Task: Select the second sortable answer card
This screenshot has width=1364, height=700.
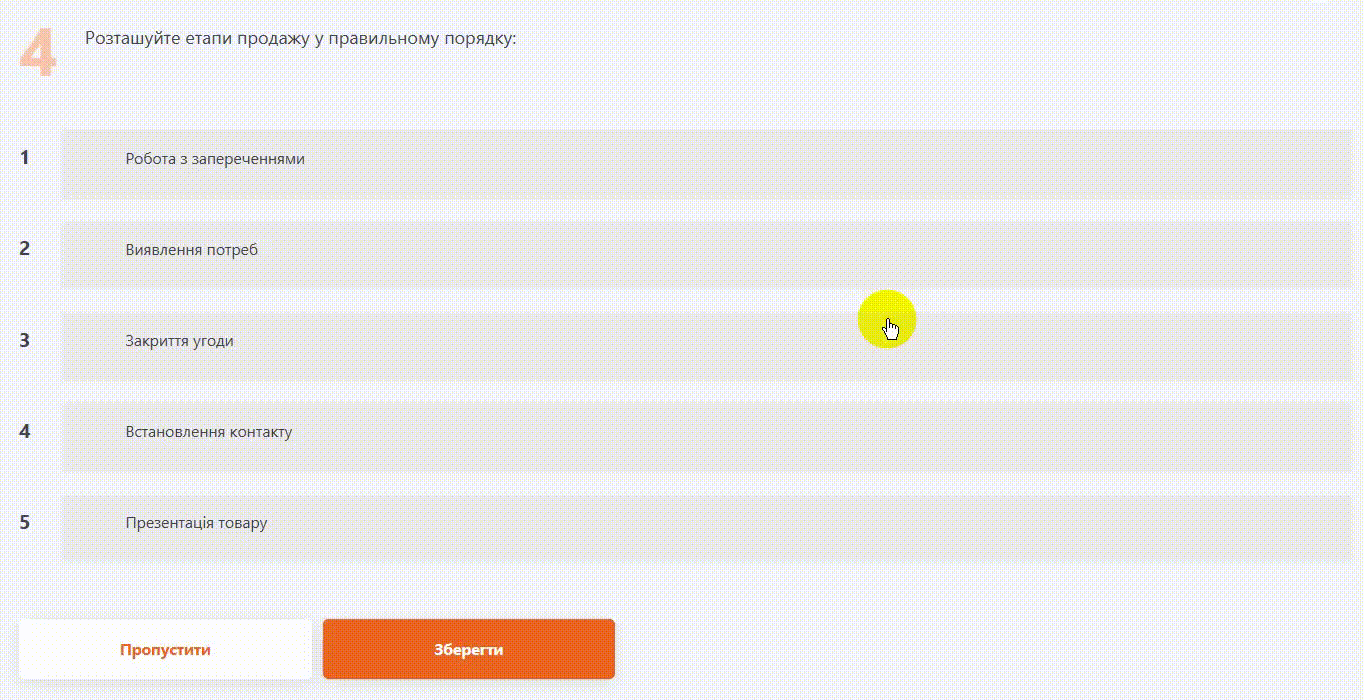Action: 706,255
